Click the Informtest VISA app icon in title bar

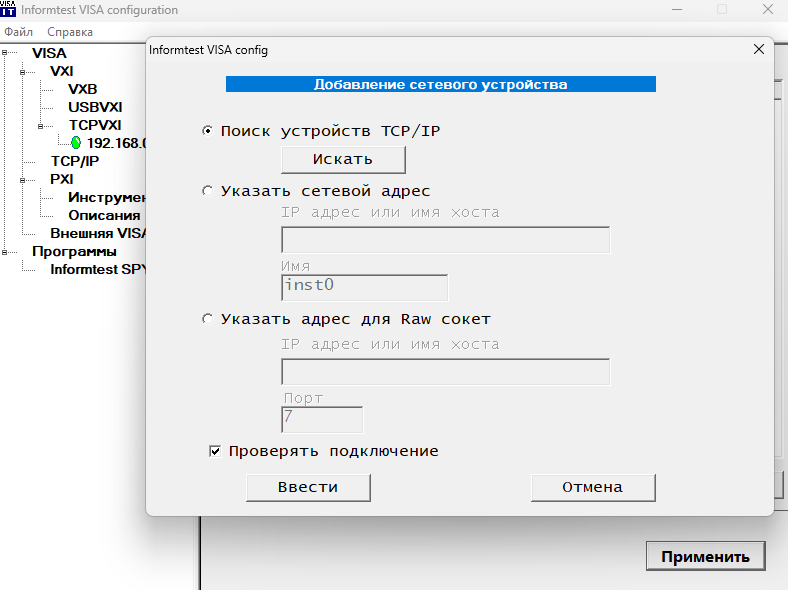[8, 9]
